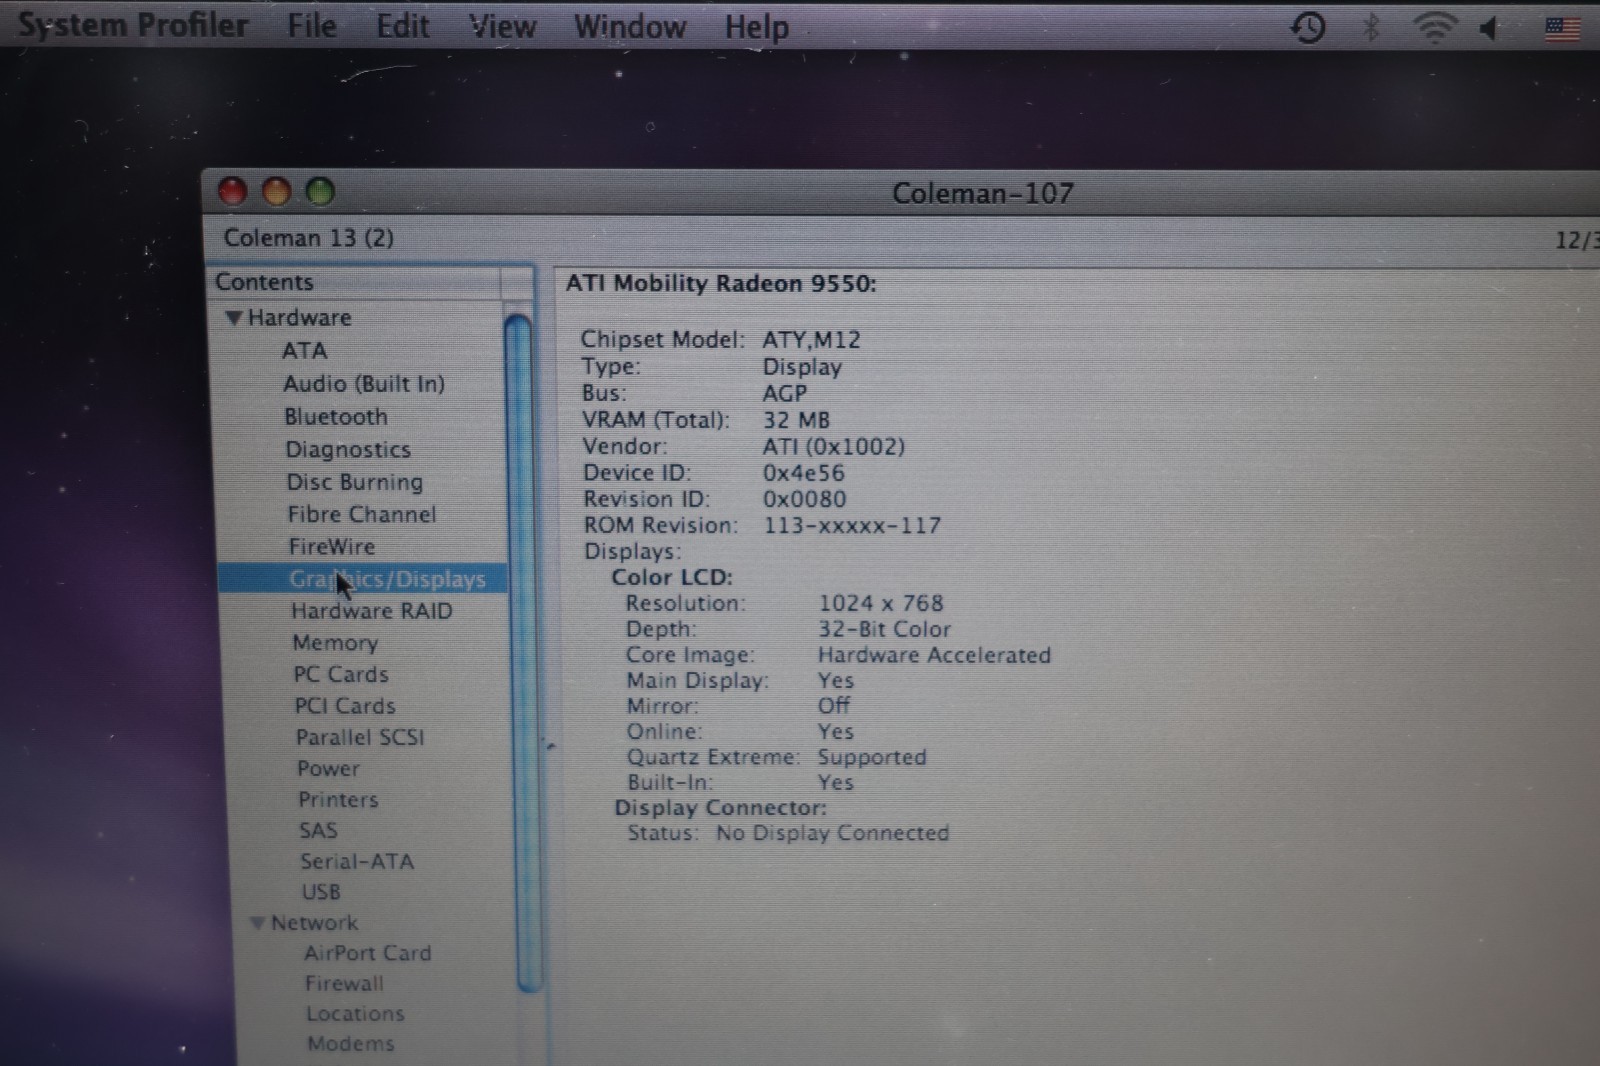Image resolution: width=1600 pixels, height=1066 pixels.
Task: Select Memory in the sidebar
Action: (335, 643)
